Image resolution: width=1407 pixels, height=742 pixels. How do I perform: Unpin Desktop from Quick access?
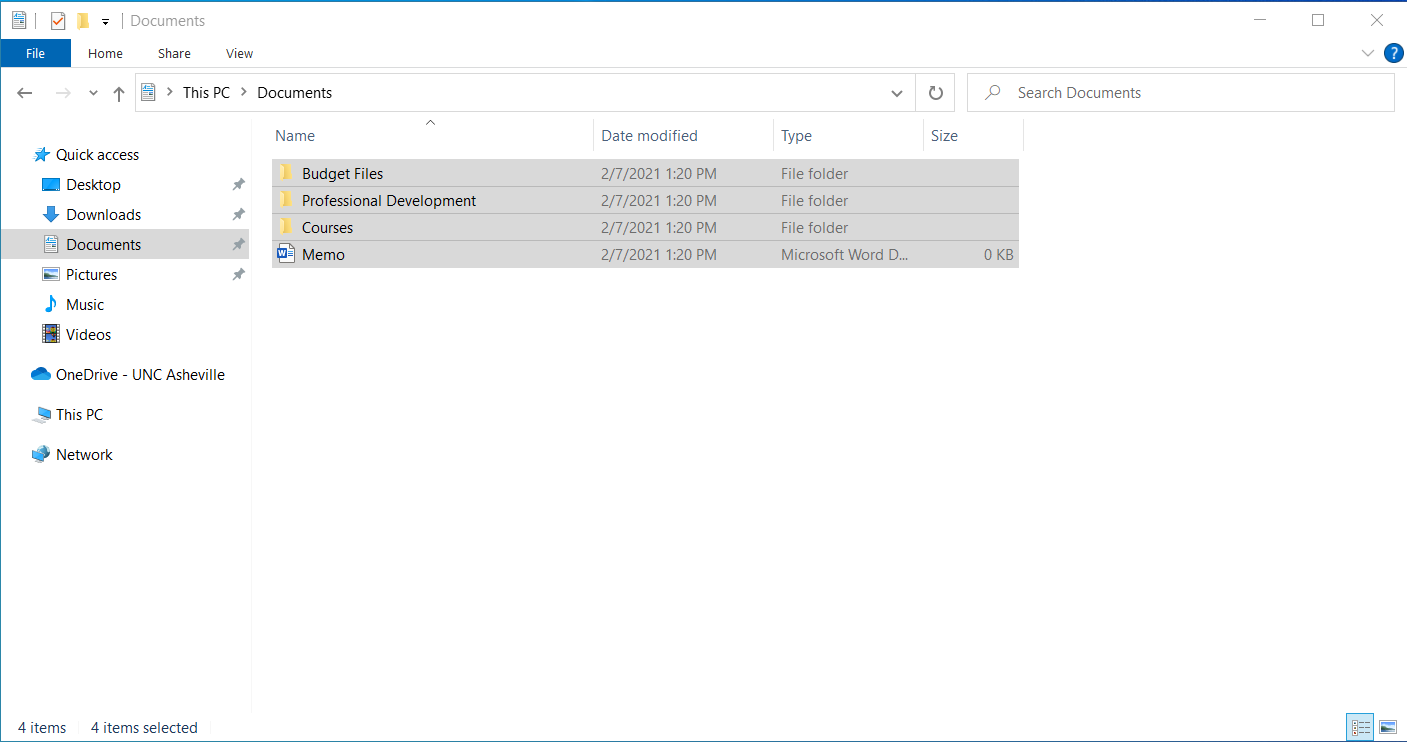tap(238, 185)
